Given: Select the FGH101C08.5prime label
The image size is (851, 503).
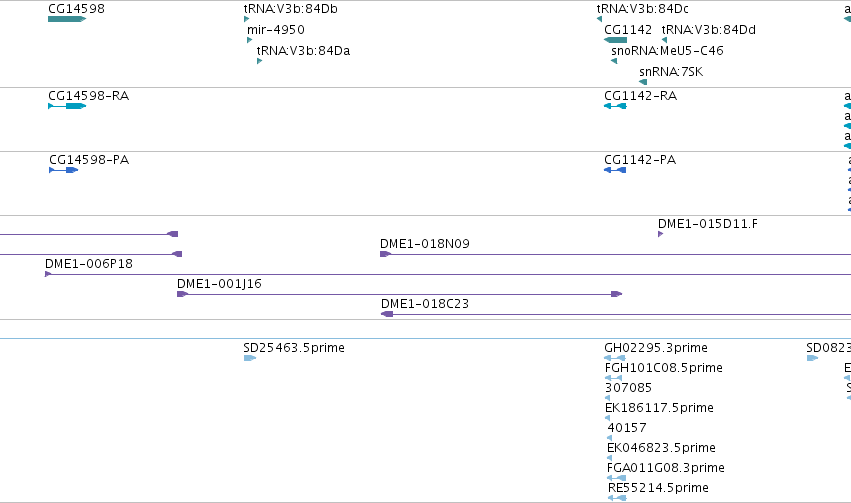Looking at the screenshot, I should pos(664,368).
